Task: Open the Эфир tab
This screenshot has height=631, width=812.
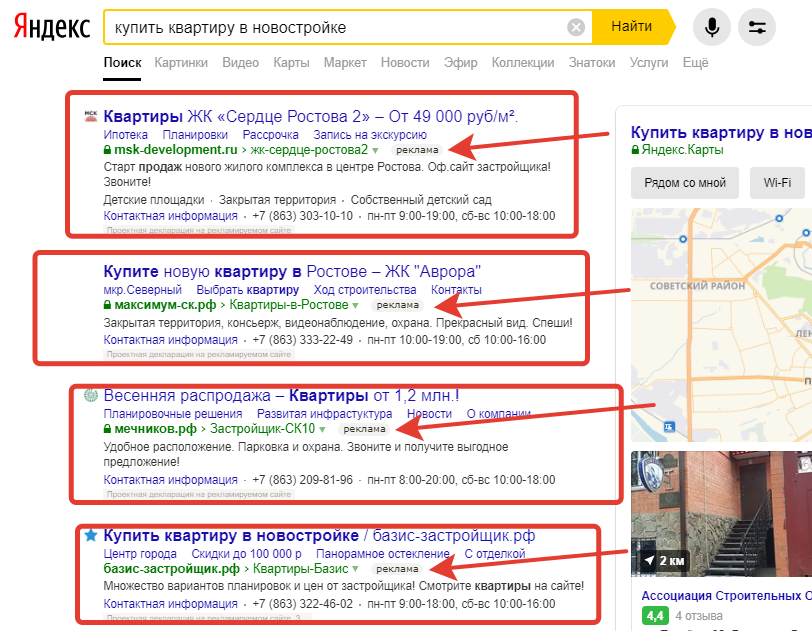Action: (x=460, y=63)
